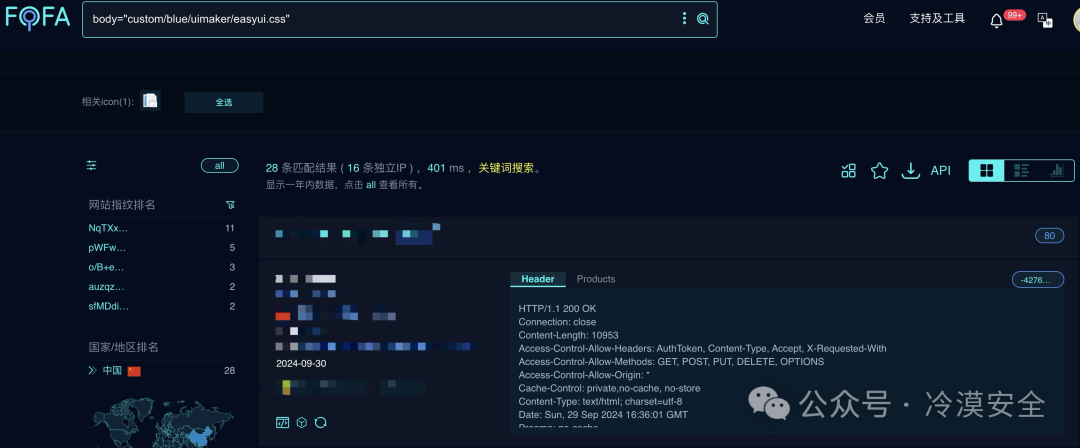
Task: Open the search bar three-dot options
Action: [x=684, y=19]
